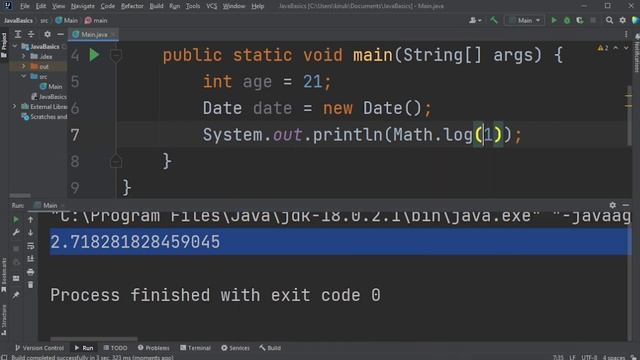This screenshot has height=360, width=640.
Task: Open the Tools menu
Action: [193, 6]
